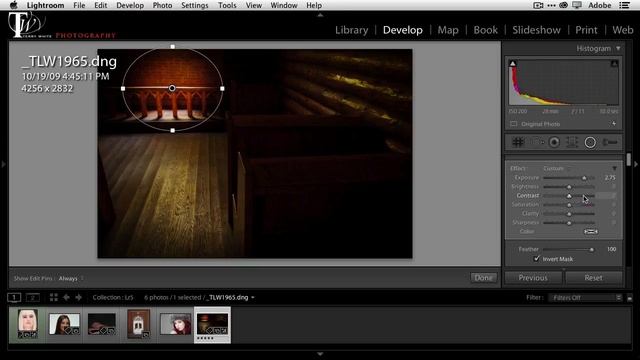Viewport: 640px width, 360px height.
Task: Open the File menu
Action: point(79,5)
